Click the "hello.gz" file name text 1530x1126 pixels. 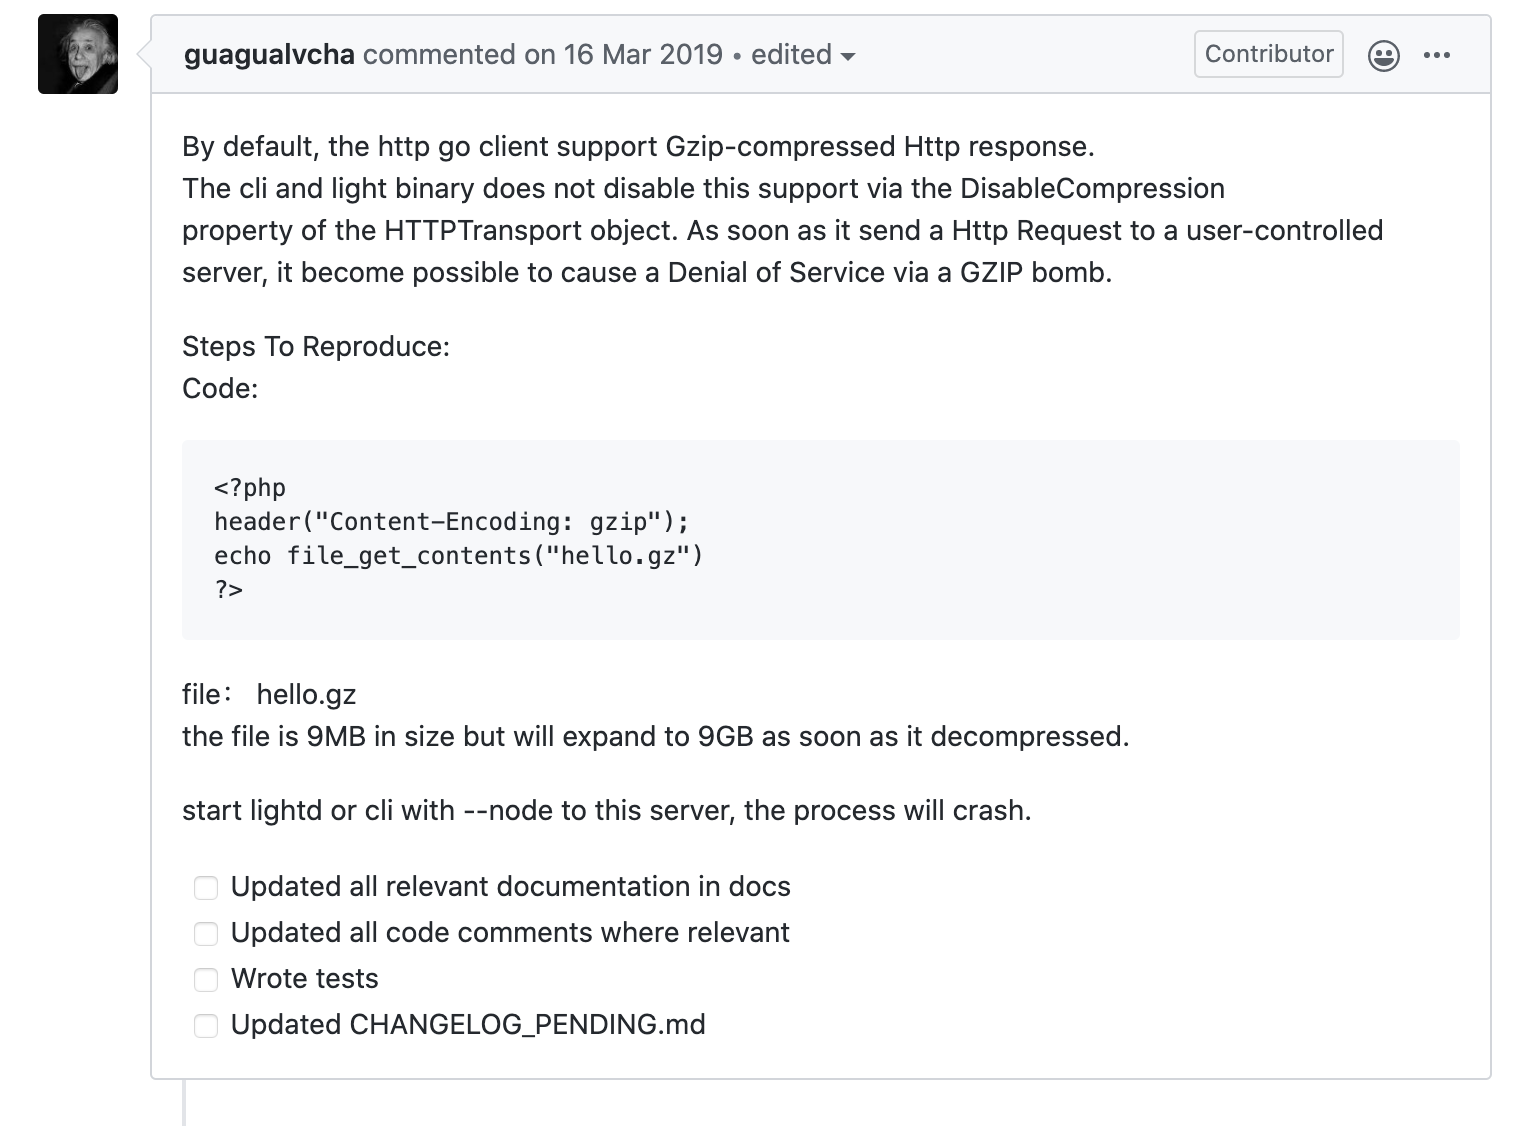pos(306,695)
